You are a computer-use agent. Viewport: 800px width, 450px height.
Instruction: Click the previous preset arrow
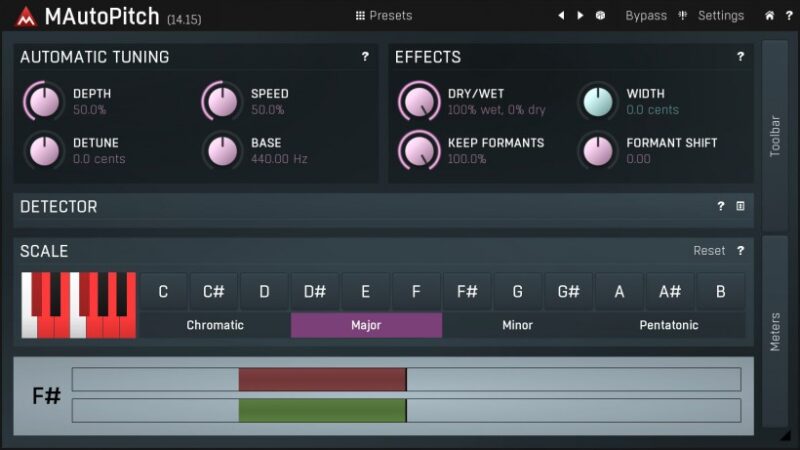pyautogui.click(x=561, y=15)
